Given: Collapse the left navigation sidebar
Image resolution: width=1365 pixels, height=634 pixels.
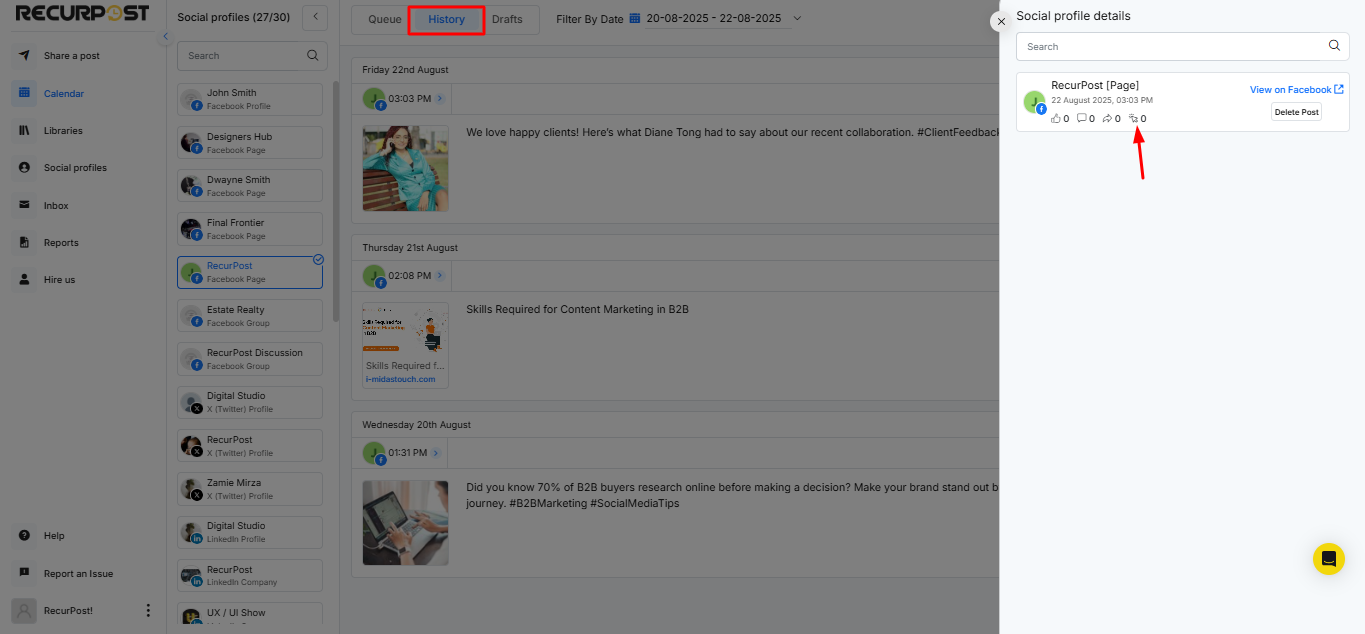Looking at the screenshot, I should 165,37.
